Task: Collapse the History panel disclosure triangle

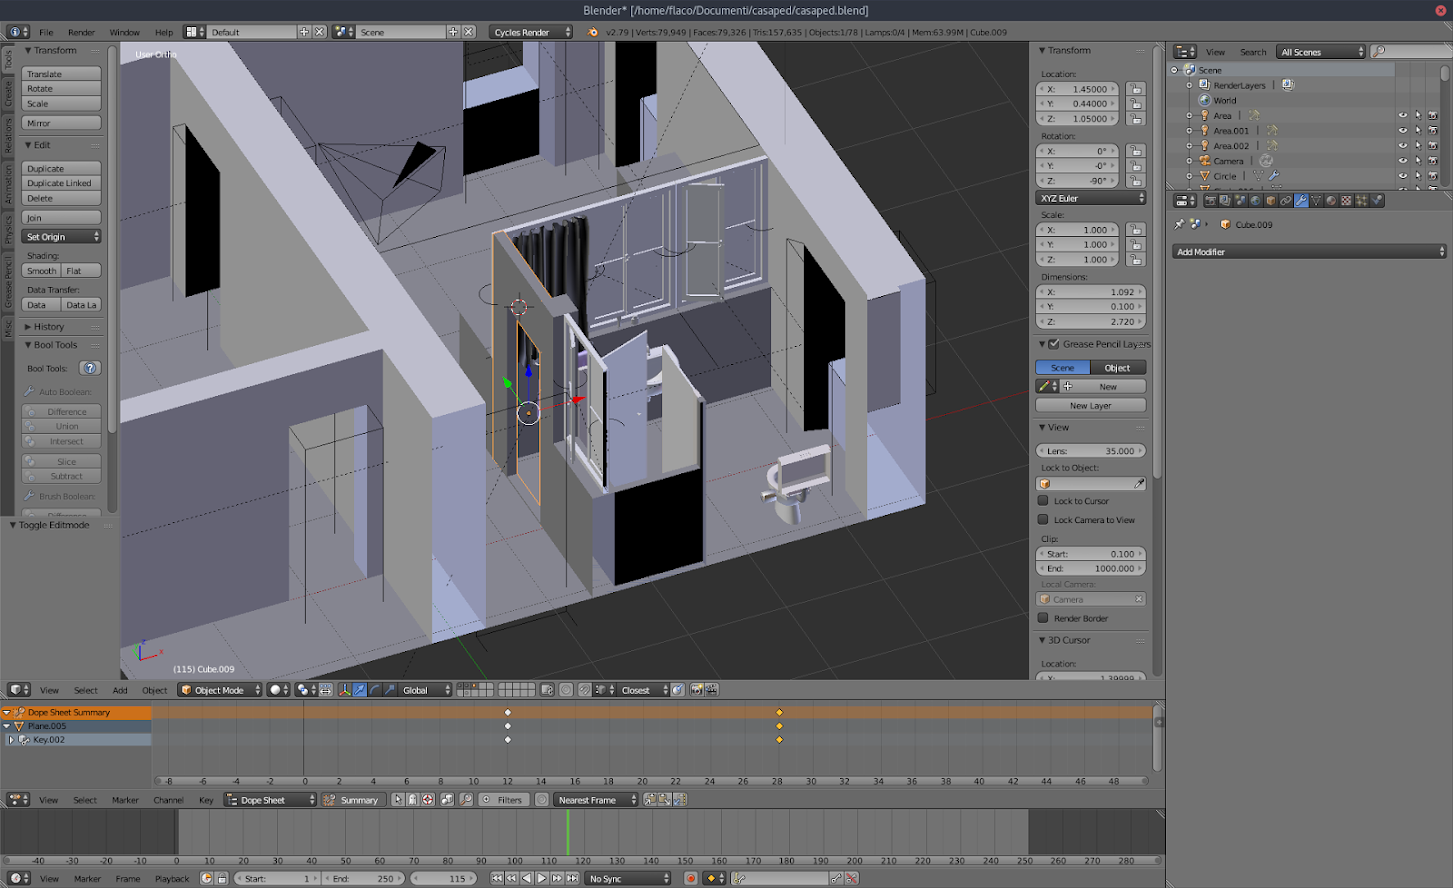Action: point(28,327)
